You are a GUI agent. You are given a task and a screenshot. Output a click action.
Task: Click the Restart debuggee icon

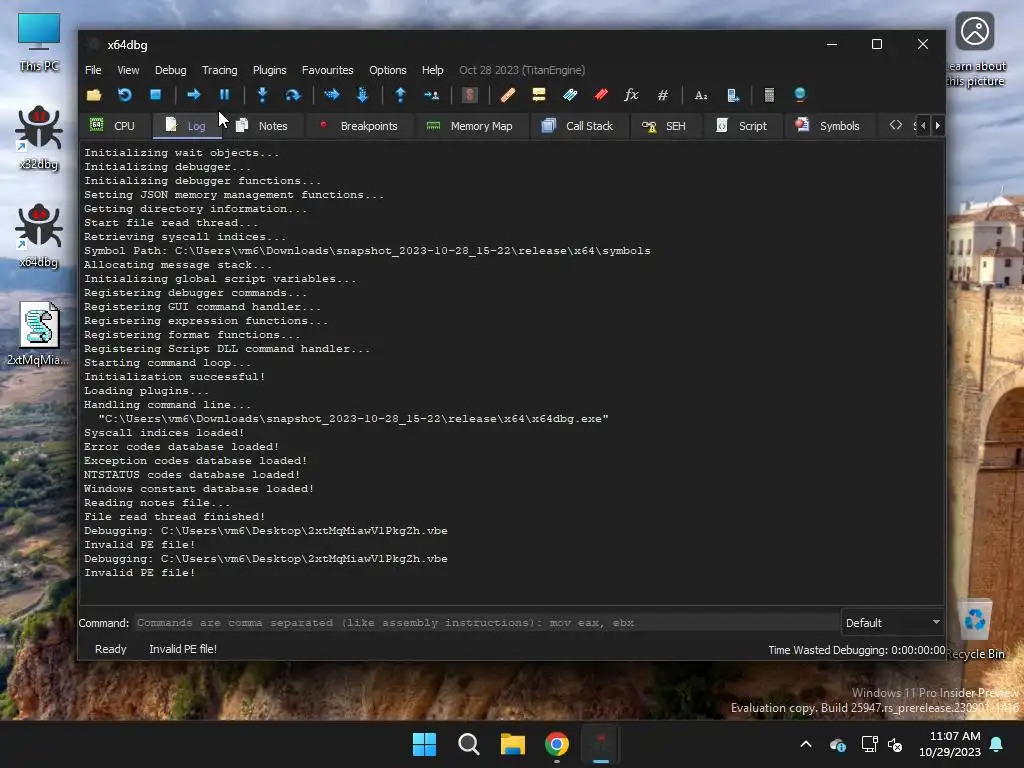click(125, 95)
